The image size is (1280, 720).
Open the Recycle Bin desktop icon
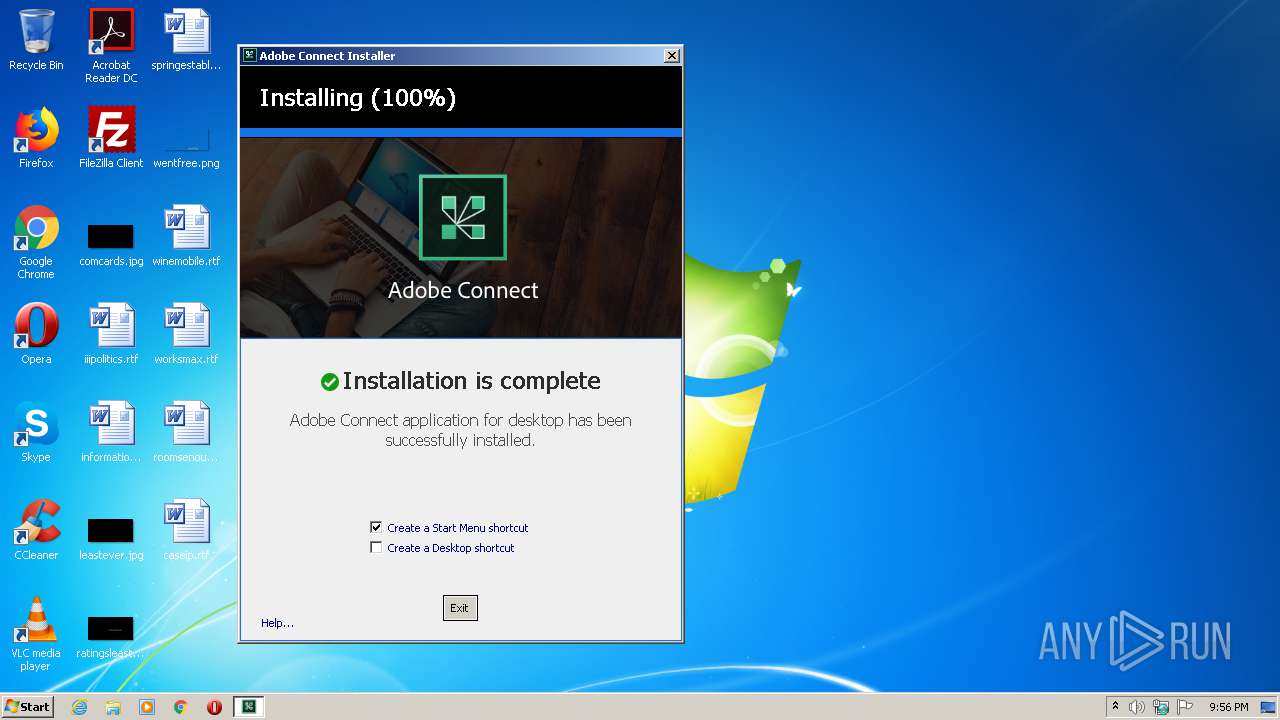pos(36,40)
